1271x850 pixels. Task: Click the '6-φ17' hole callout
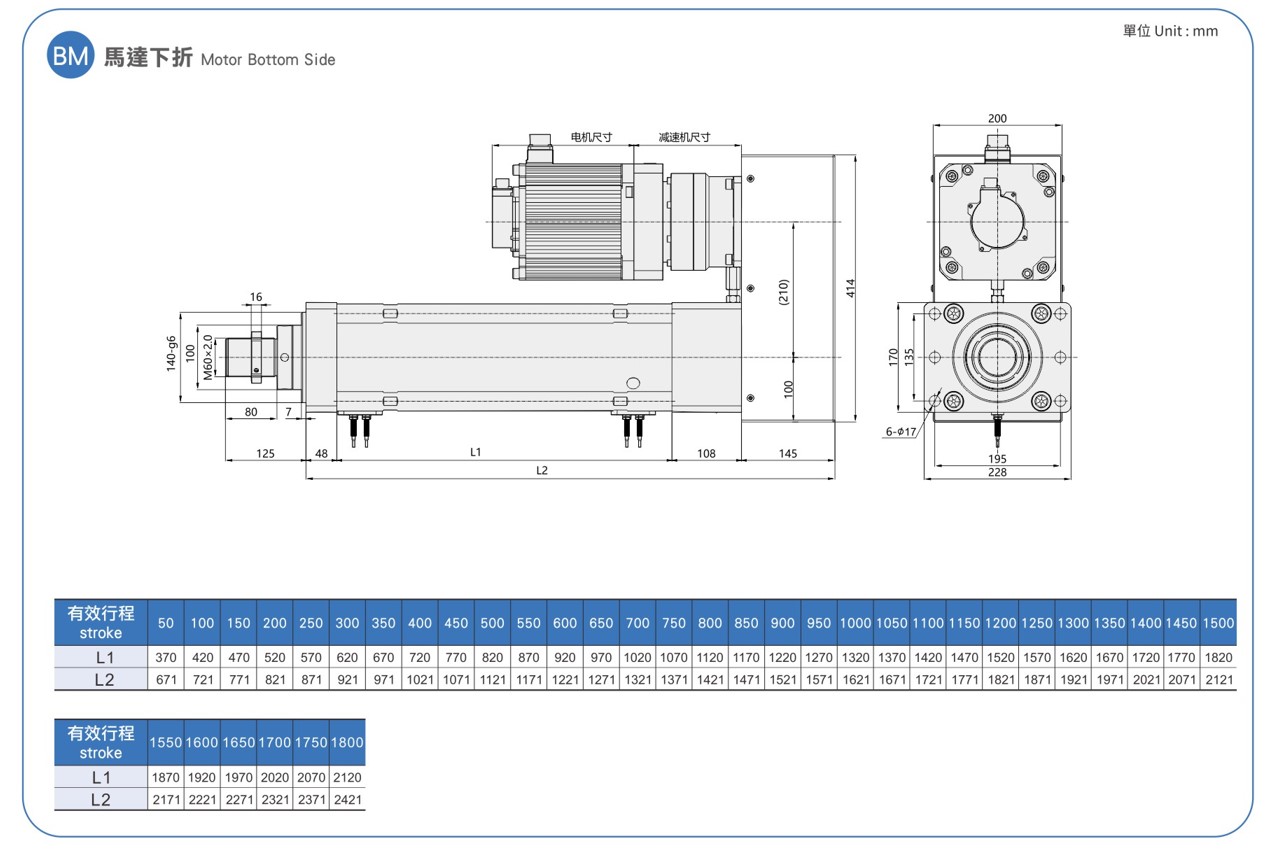(x=900, y=432)
